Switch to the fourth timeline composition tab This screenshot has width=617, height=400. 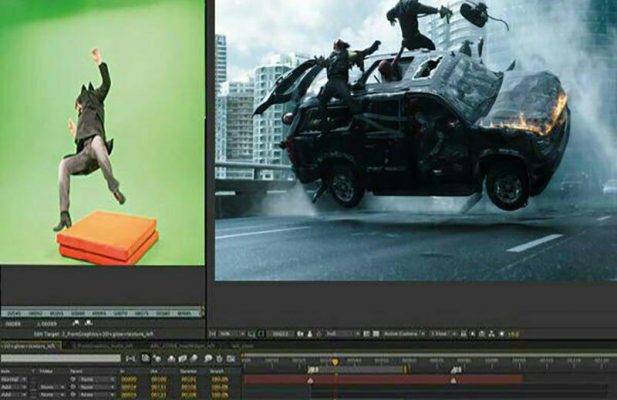[x=242, y=346]
